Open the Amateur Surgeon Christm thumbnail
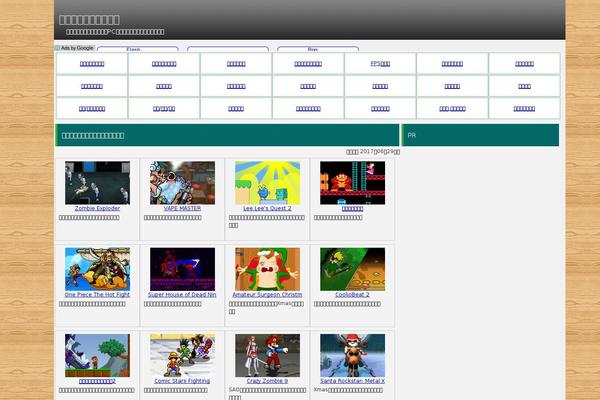This screenshot has width=600, height=400. tap(267, 269)
